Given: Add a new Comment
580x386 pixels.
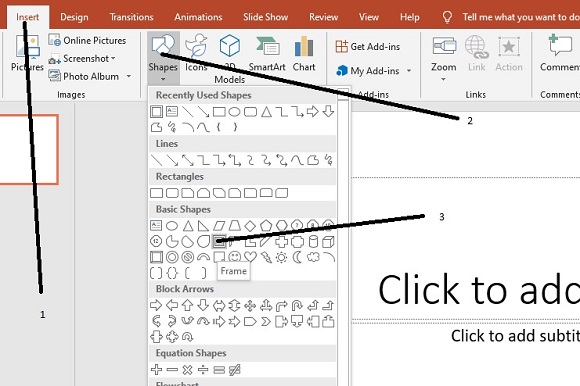Looking at the screenshot, I should [560, 53].
